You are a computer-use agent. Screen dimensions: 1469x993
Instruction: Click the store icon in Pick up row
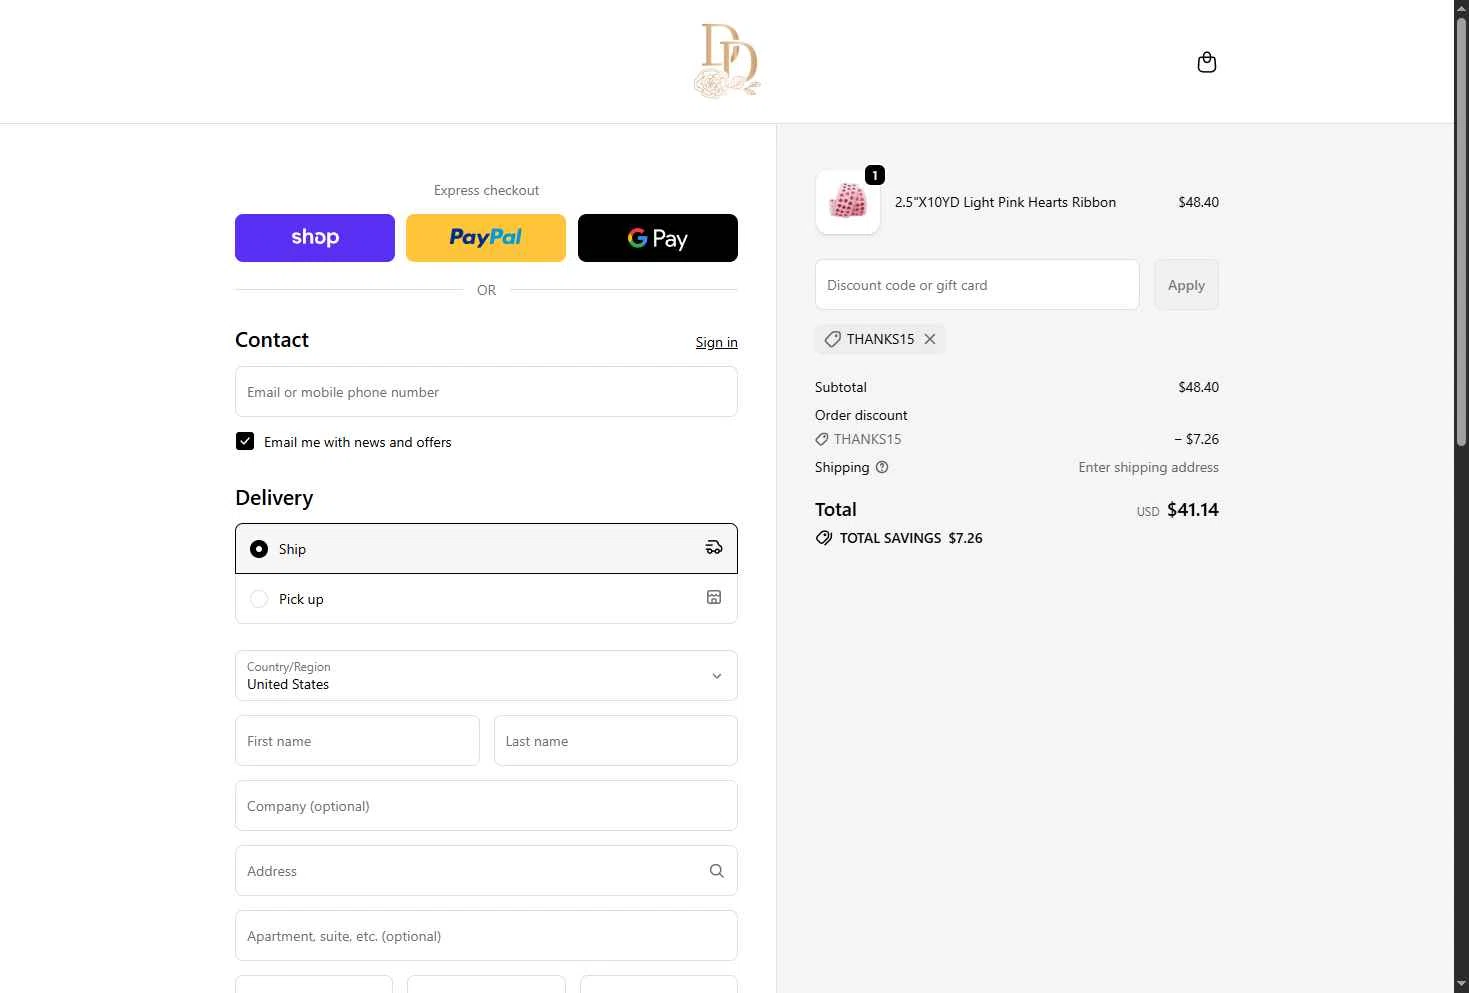click(x=714, y=597)
